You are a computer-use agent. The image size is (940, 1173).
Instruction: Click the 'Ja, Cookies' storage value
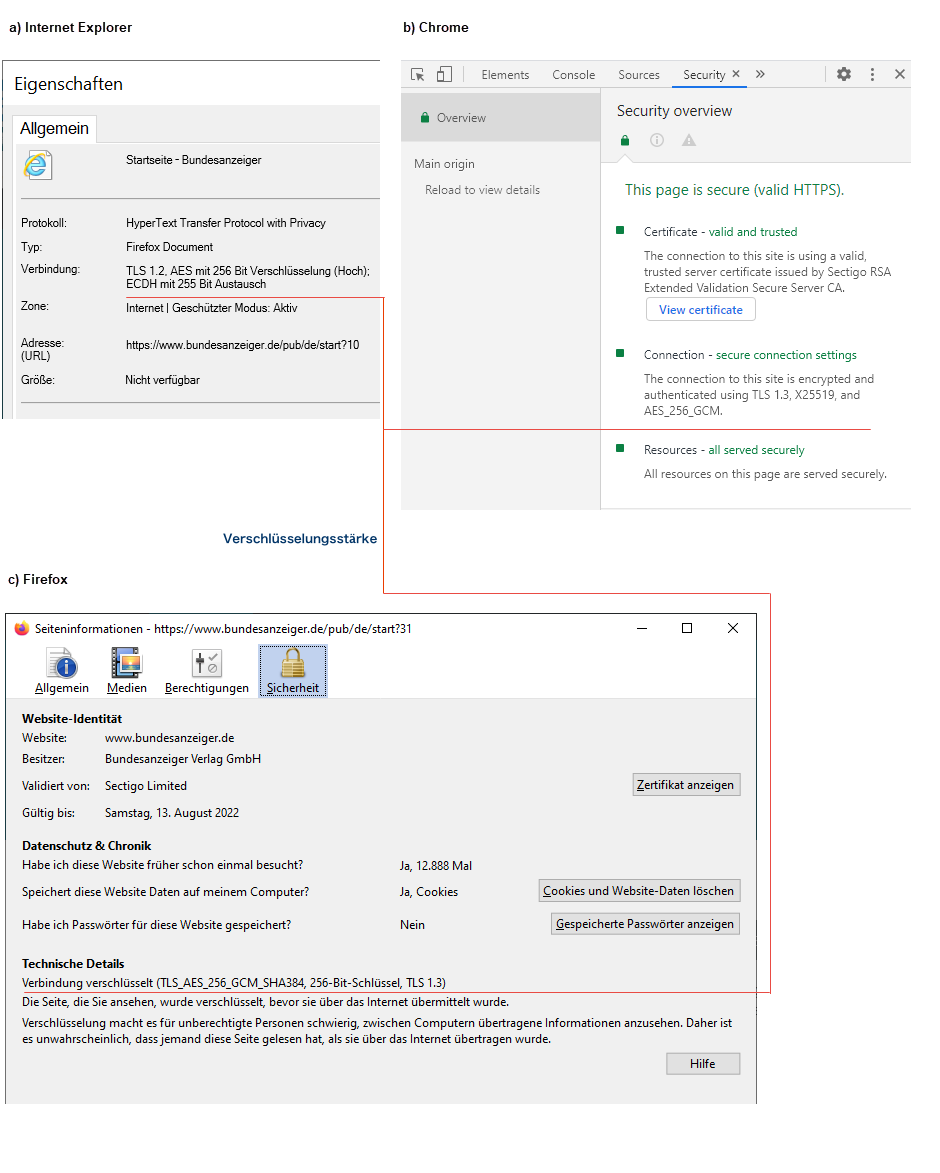tap(428, 892)
